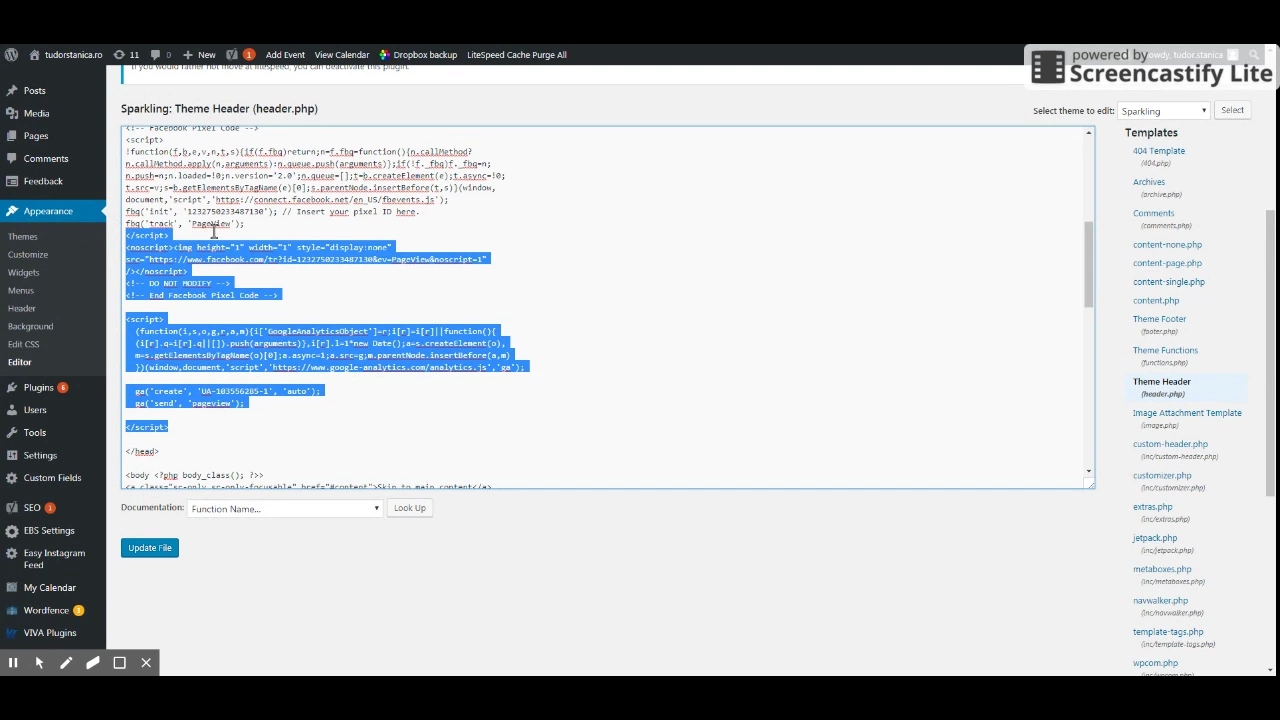The image size is (1280, 720).
Task: Open the Function Name documentation dropdown
Action: click(x=285, y=509)
